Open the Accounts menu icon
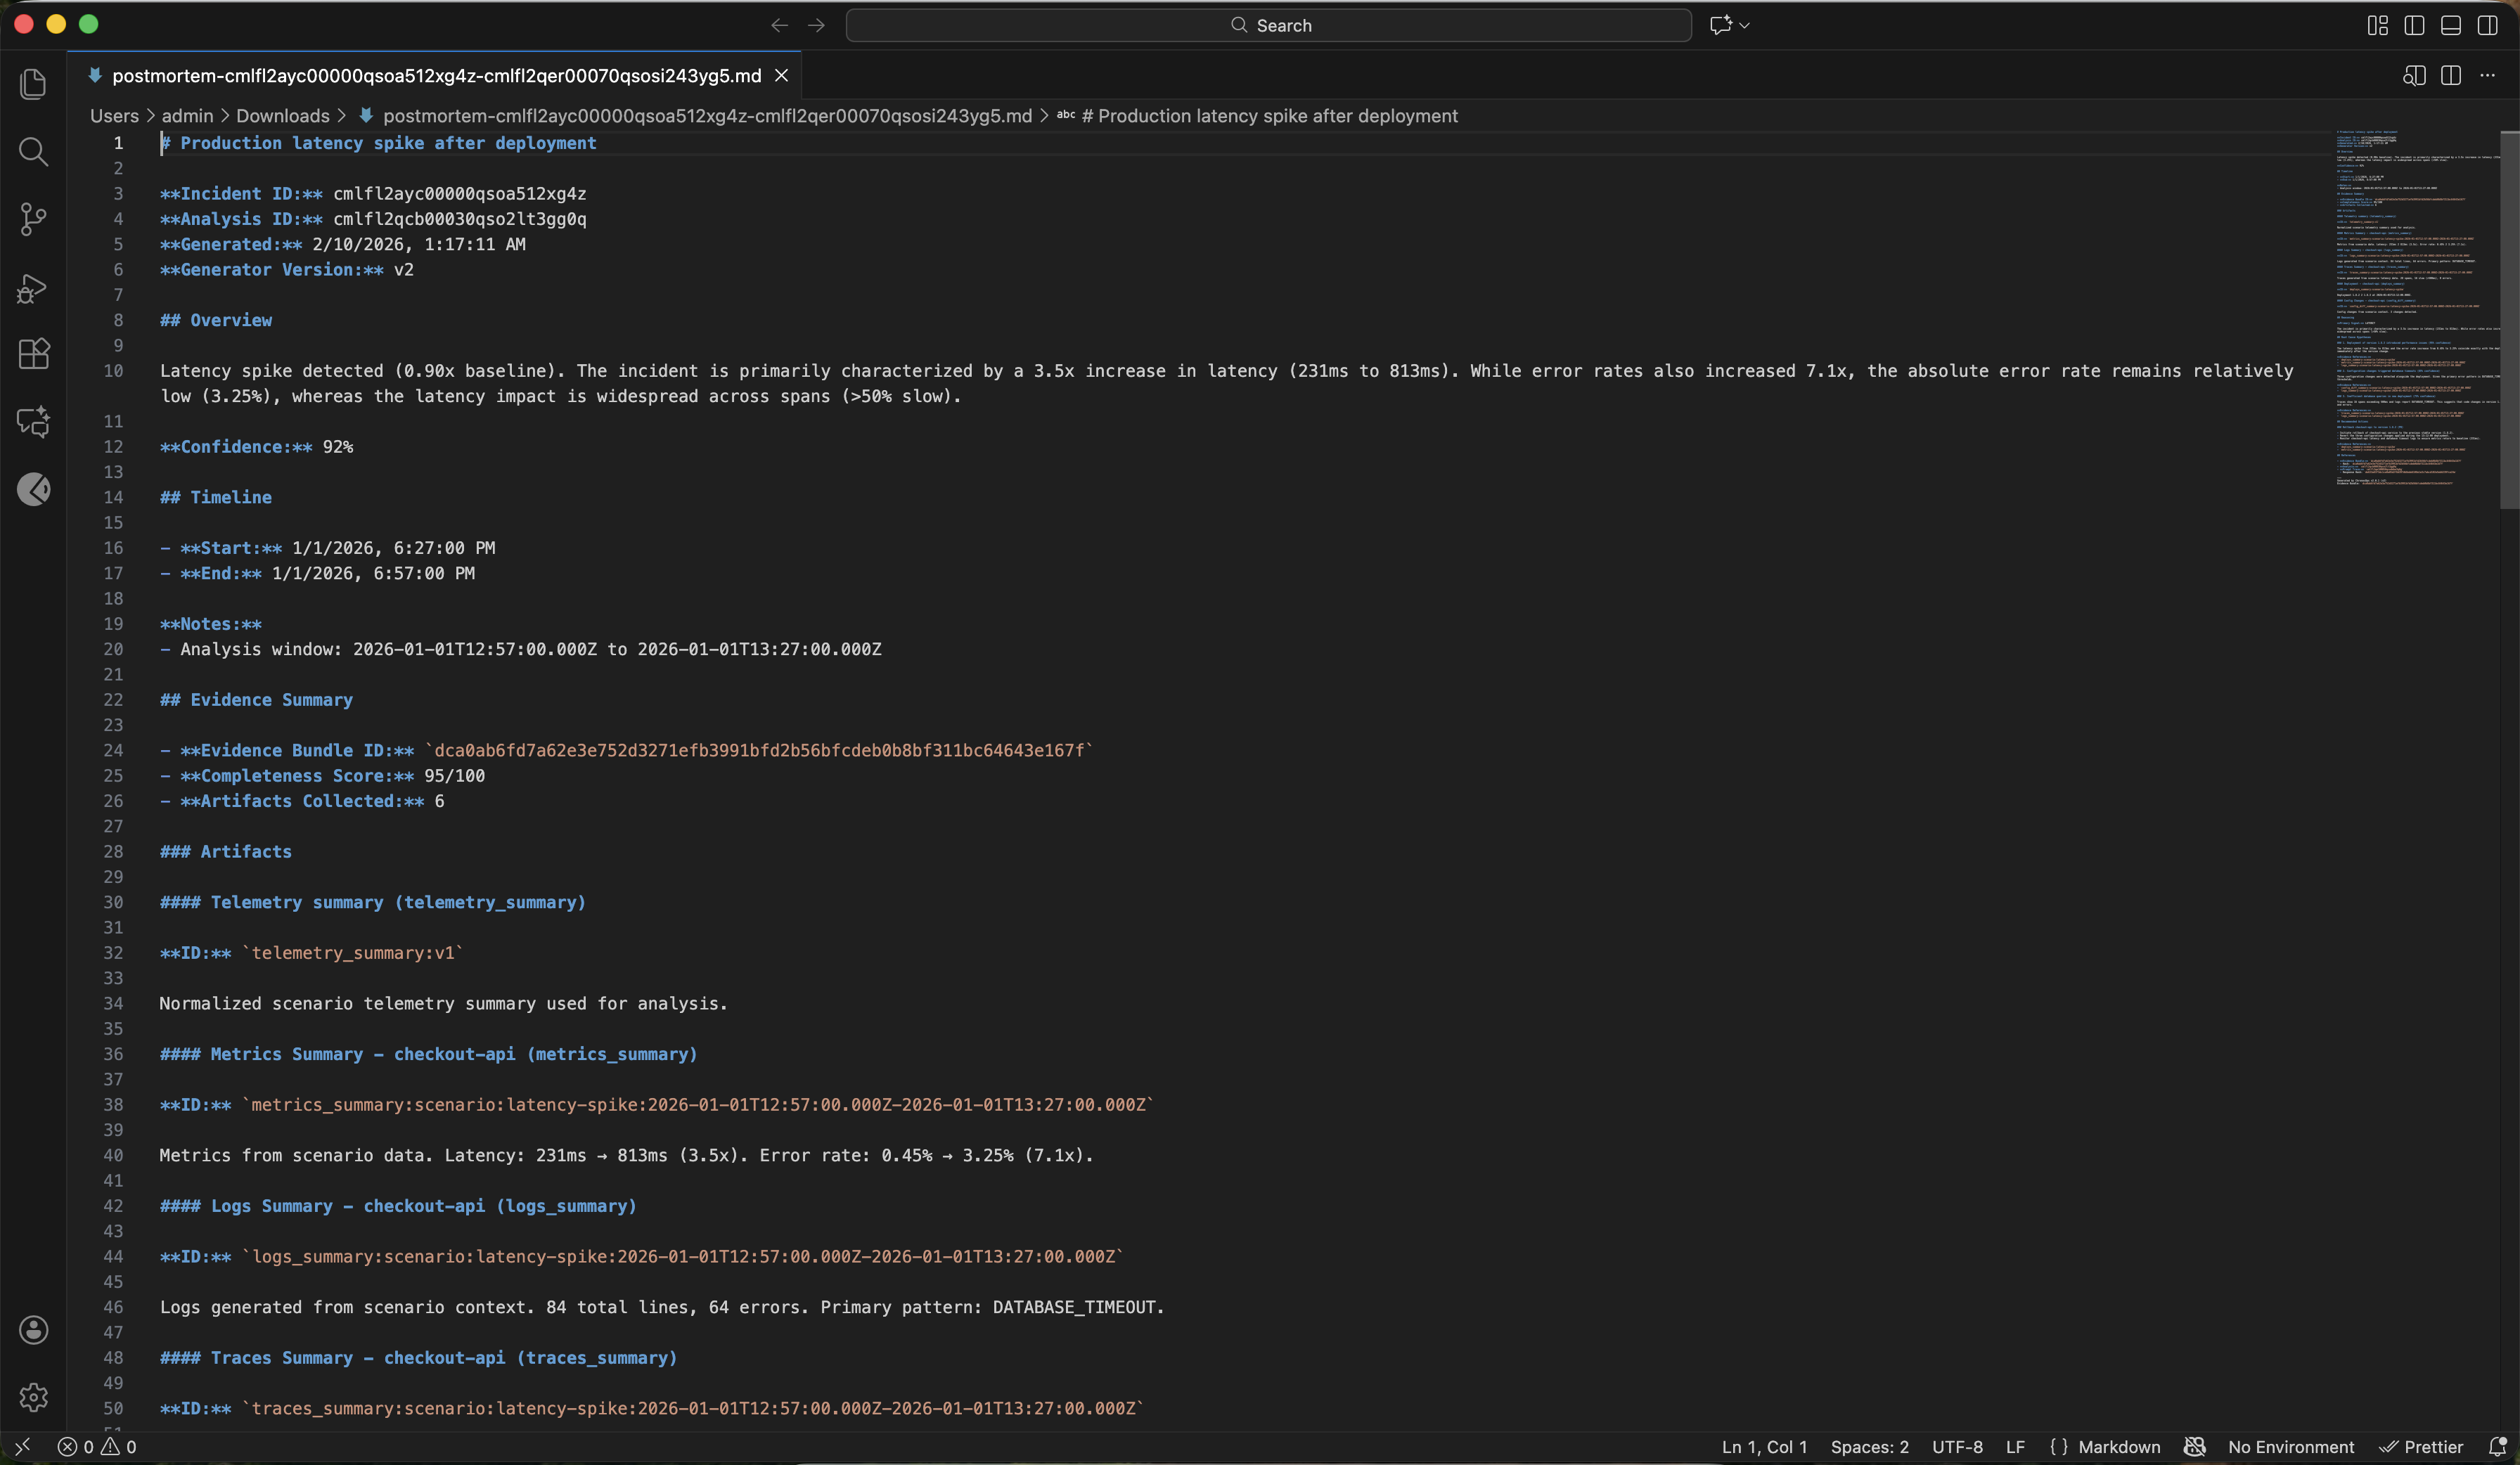2520x1465 pixels. click(33, 1329)
